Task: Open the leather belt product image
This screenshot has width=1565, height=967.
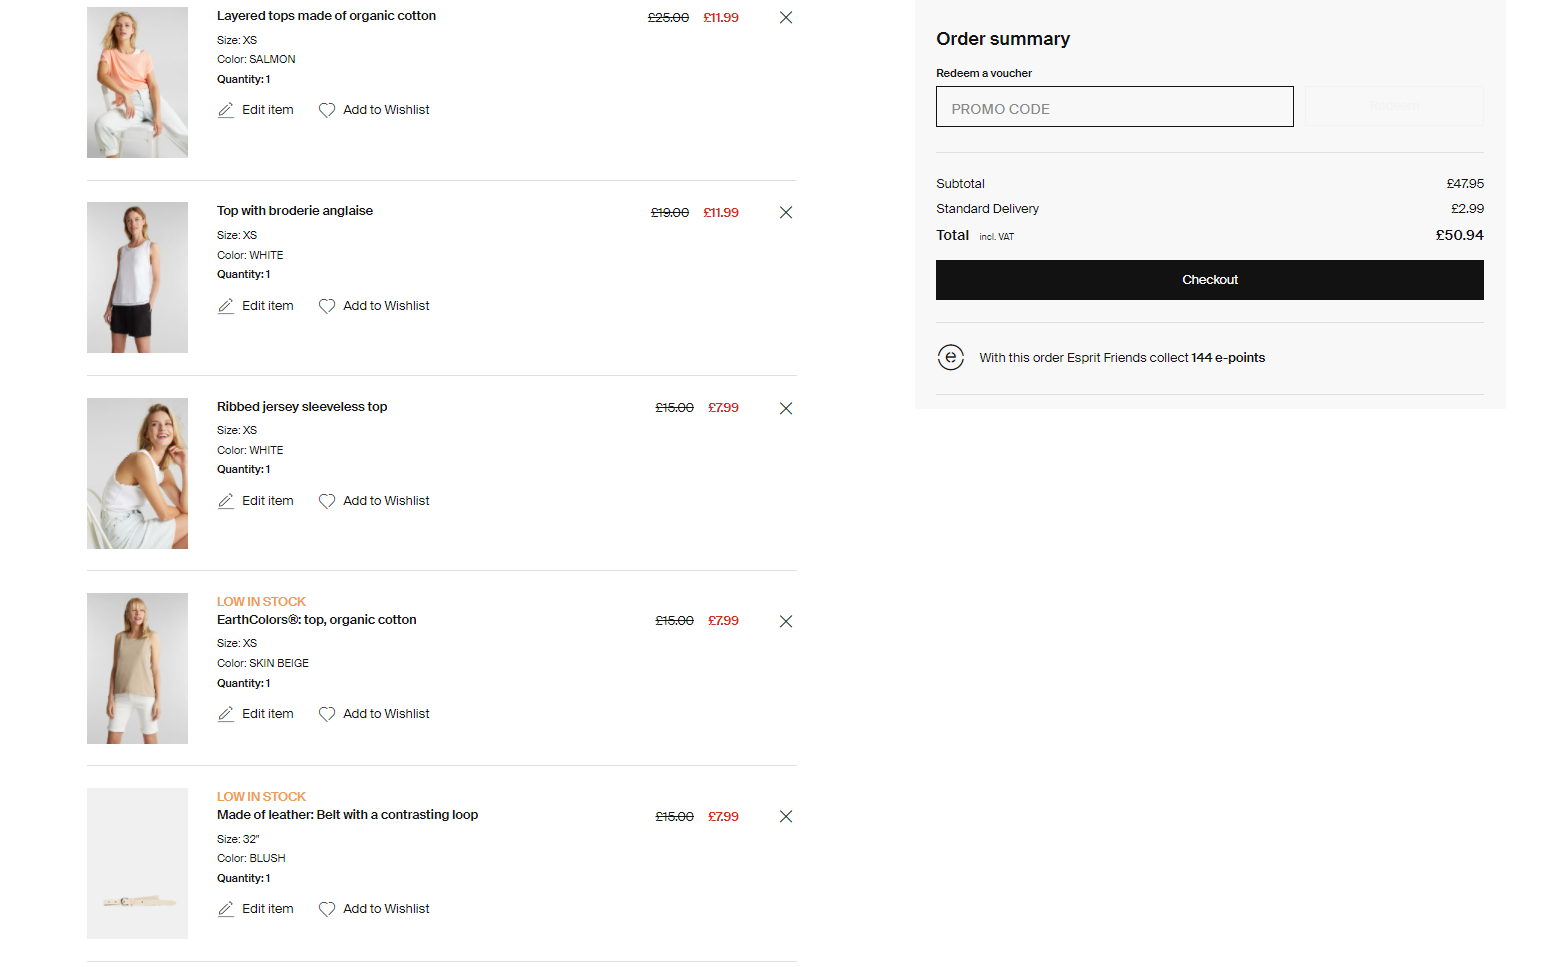Action: 137,863
